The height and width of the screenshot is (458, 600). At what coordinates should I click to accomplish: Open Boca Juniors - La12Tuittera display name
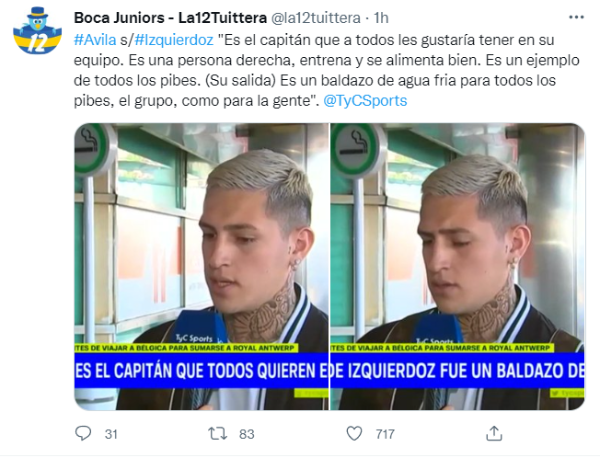coord(170,18)
